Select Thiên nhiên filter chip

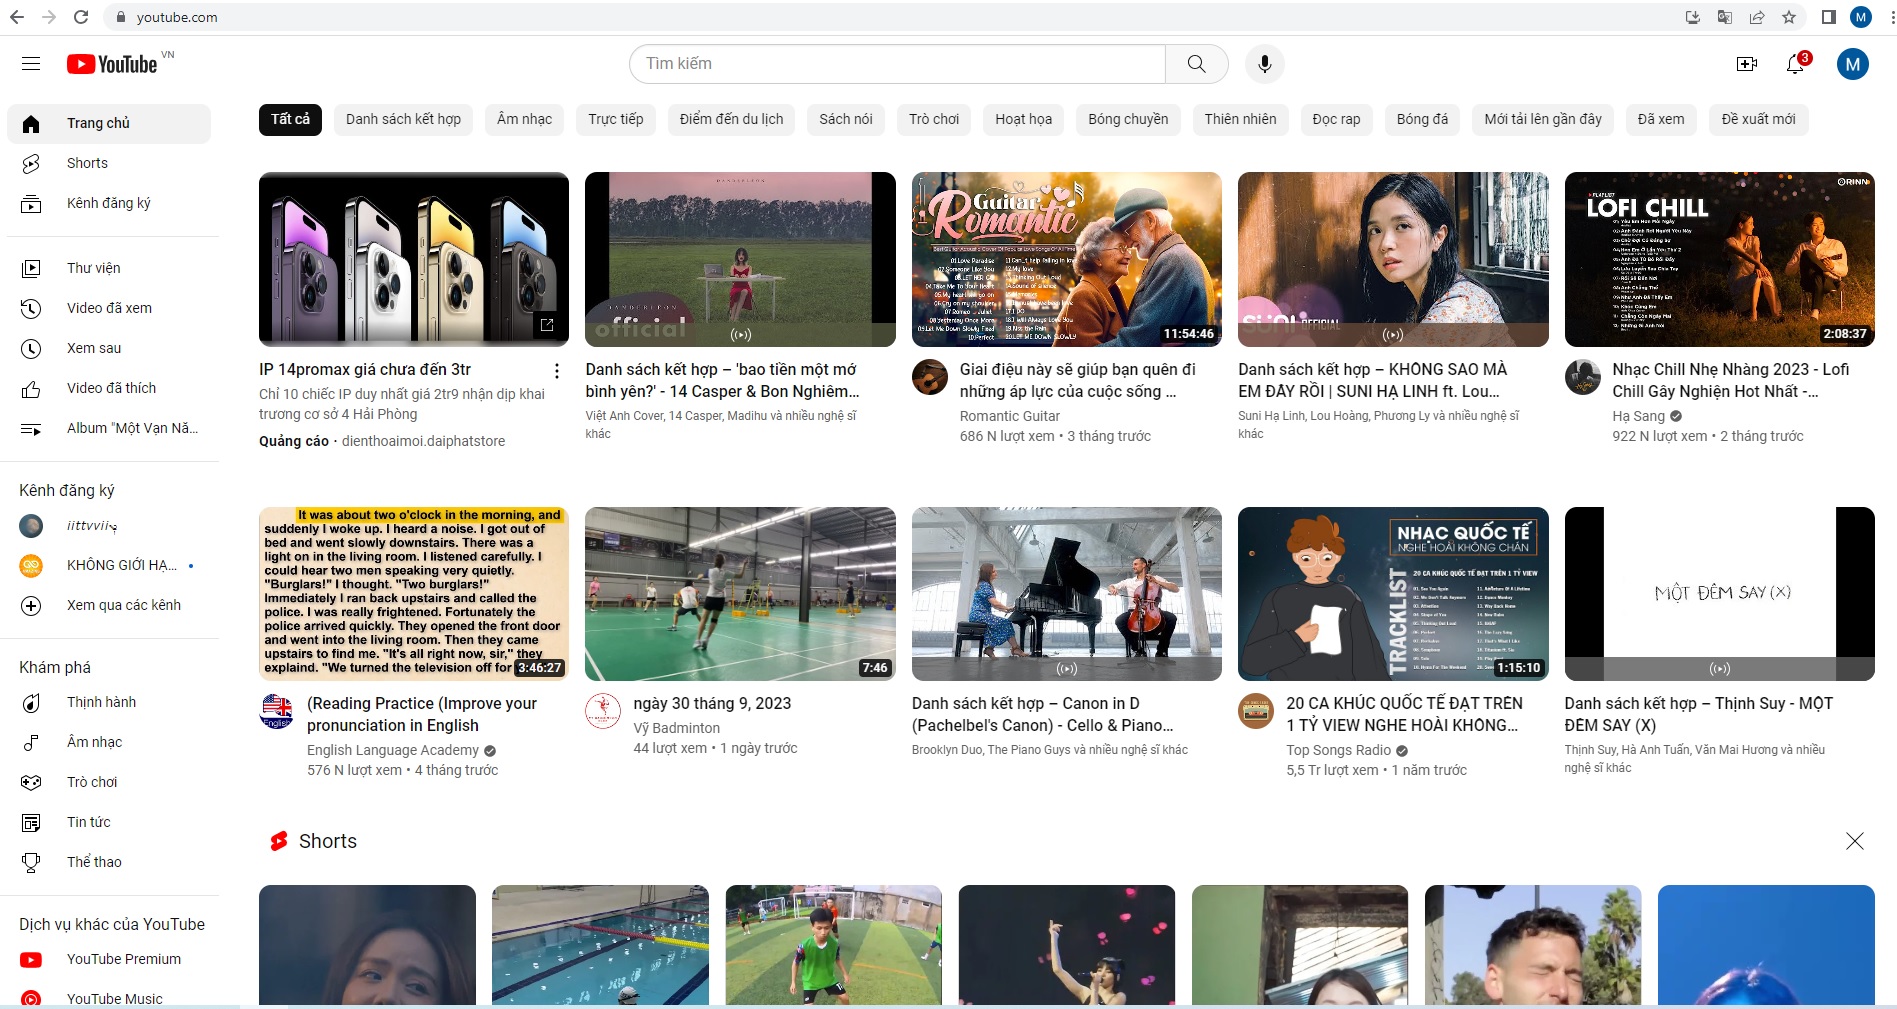(1240, 119)
